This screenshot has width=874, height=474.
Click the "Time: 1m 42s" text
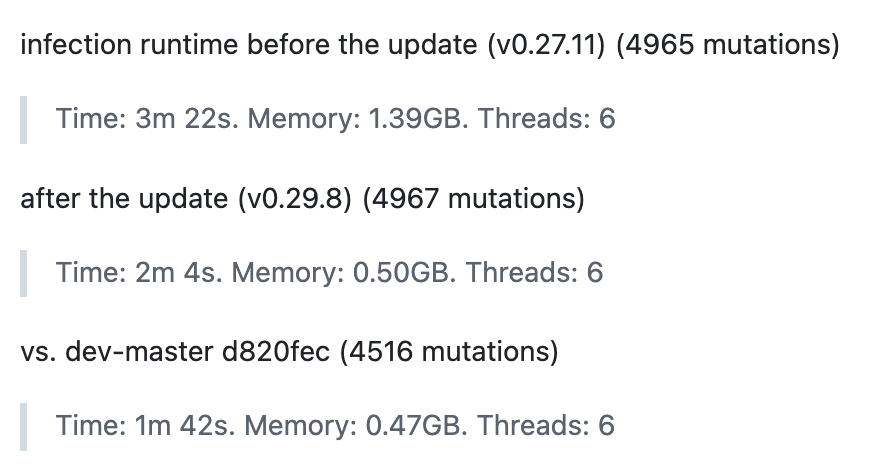point(143,425)
